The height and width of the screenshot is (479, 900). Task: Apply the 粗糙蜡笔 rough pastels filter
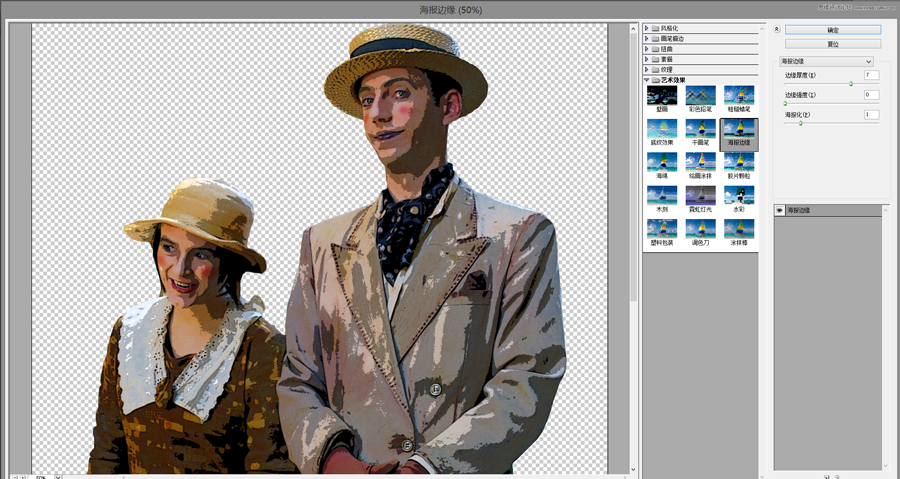pos(739,96)
